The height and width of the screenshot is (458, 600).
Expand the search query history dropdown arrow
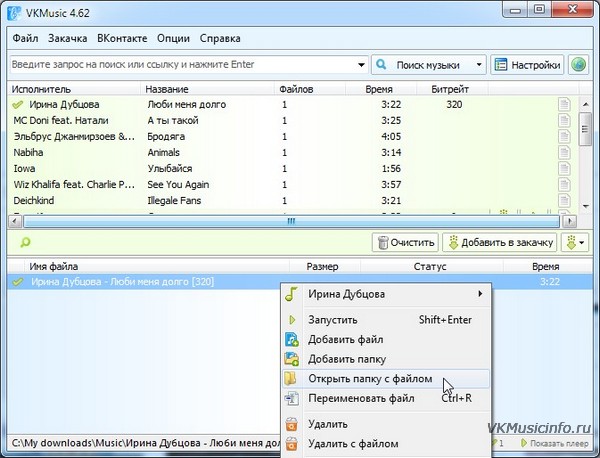click(x=361, y=65)
